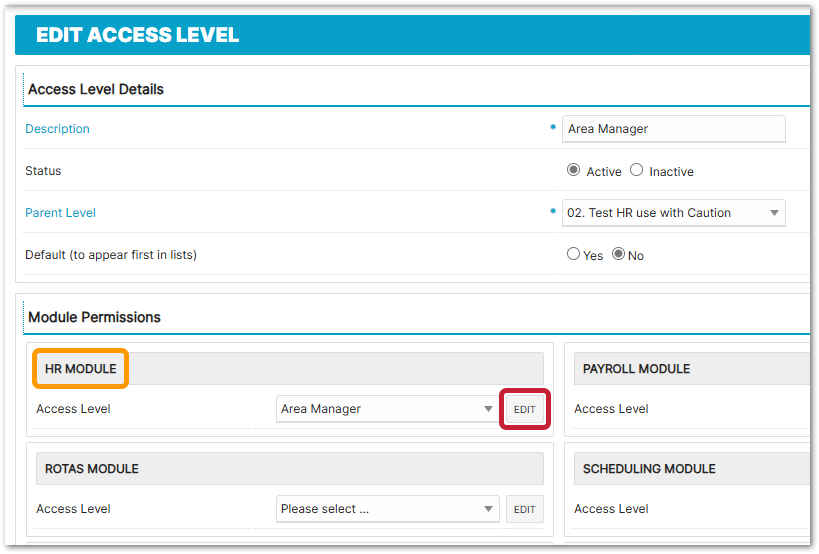This screenshot has height=554, width=819.
Task: Choose No for Default to appear first
Action: tap(618, 254)
